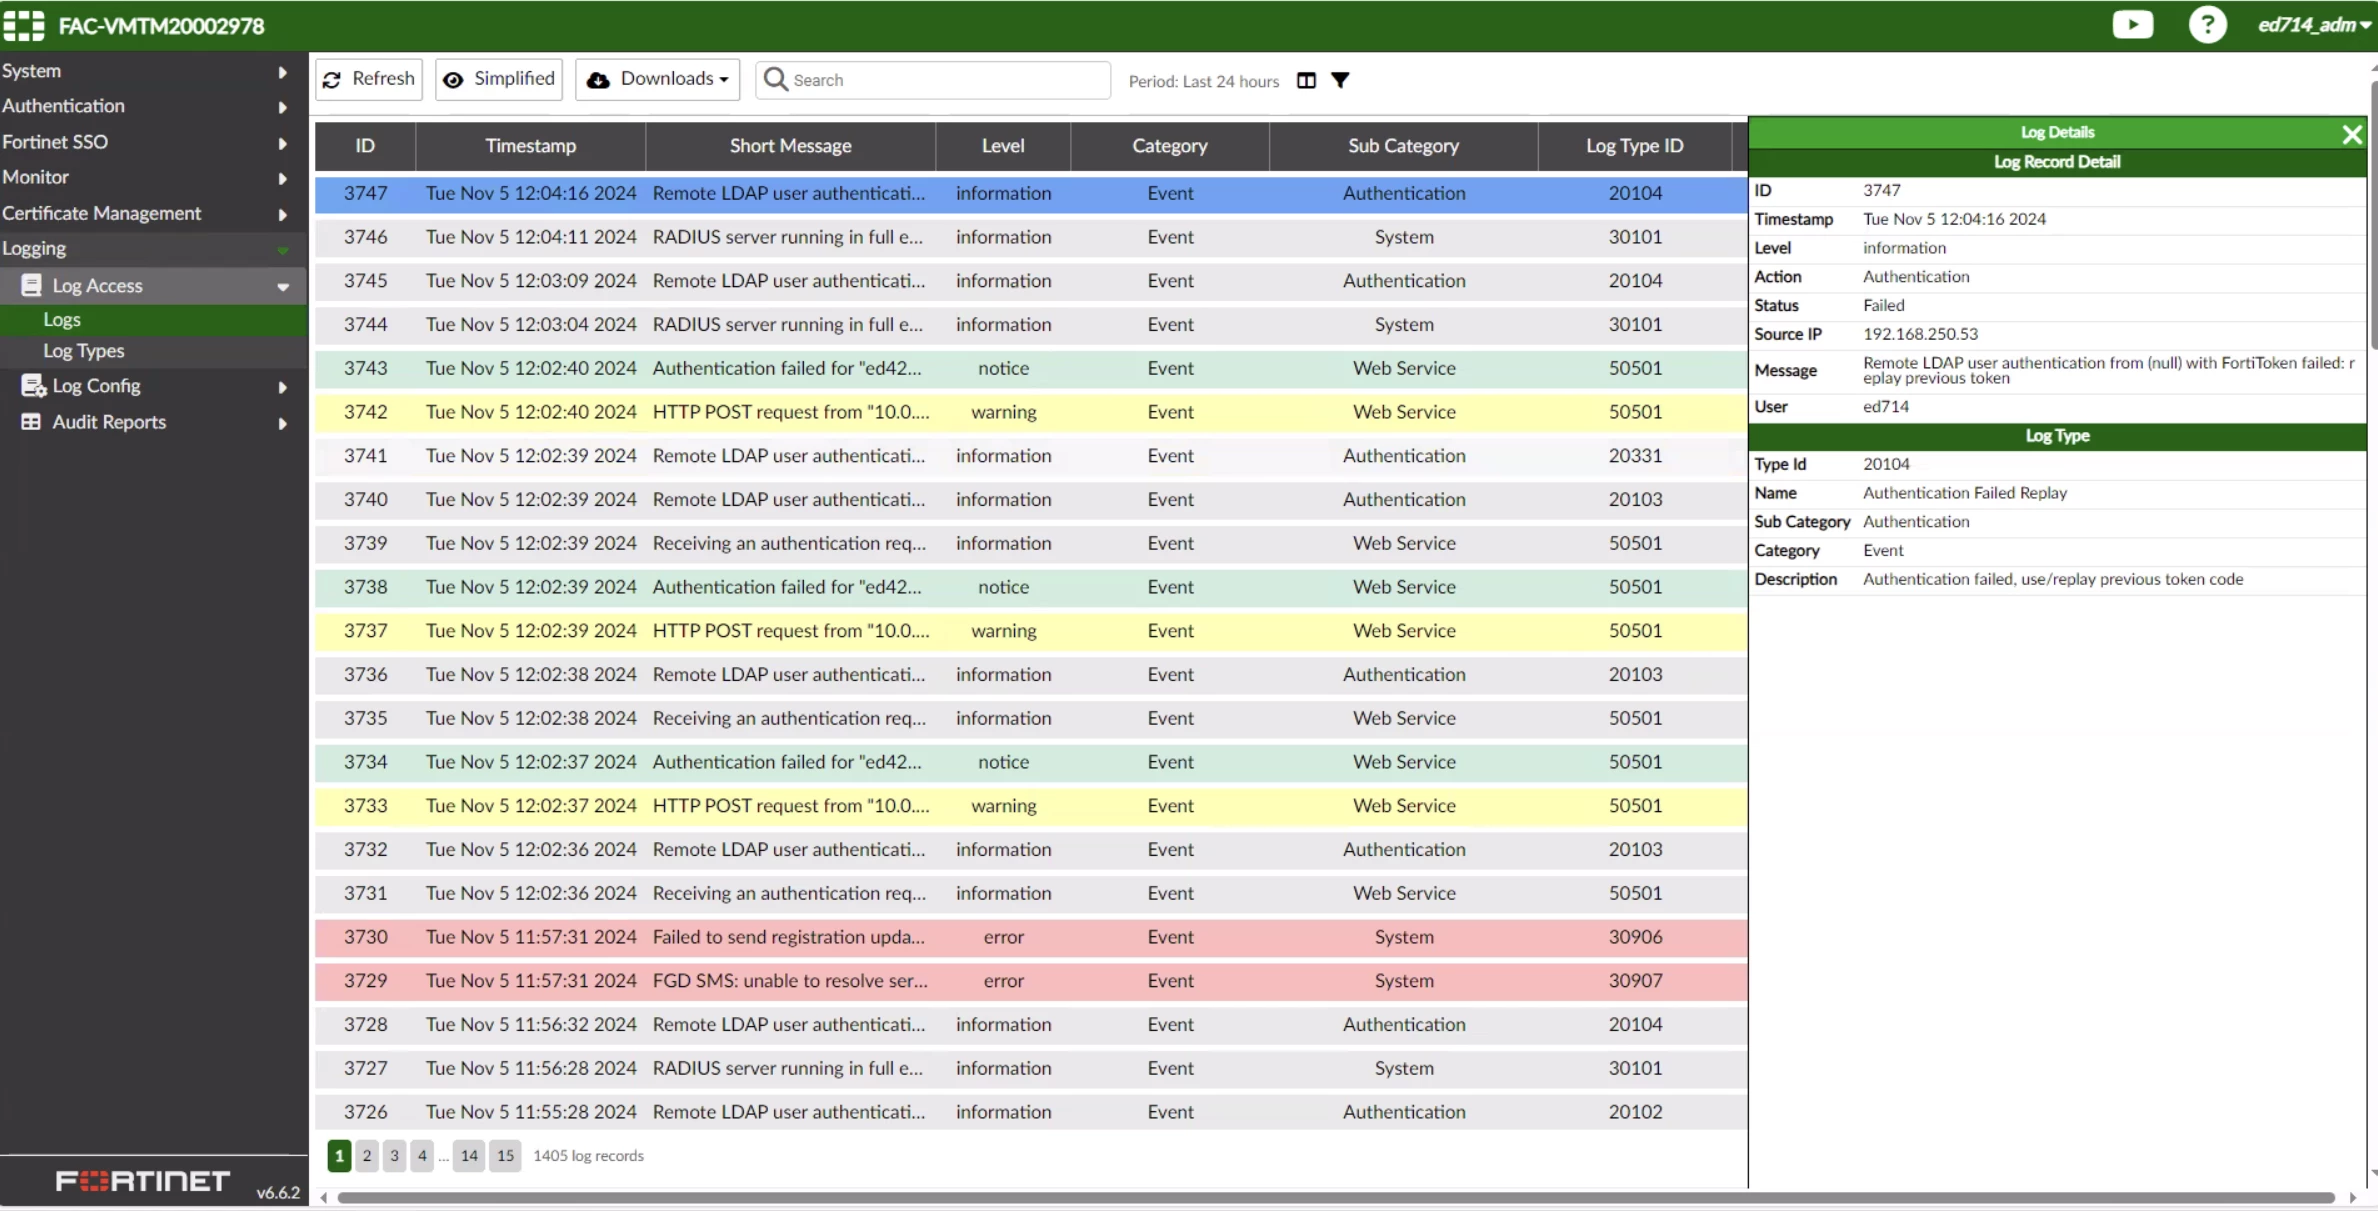Sort by Timestamp column header
Image resolution: width=2378 pixels, height=1211 pixels.
click(x=531, y=146)
